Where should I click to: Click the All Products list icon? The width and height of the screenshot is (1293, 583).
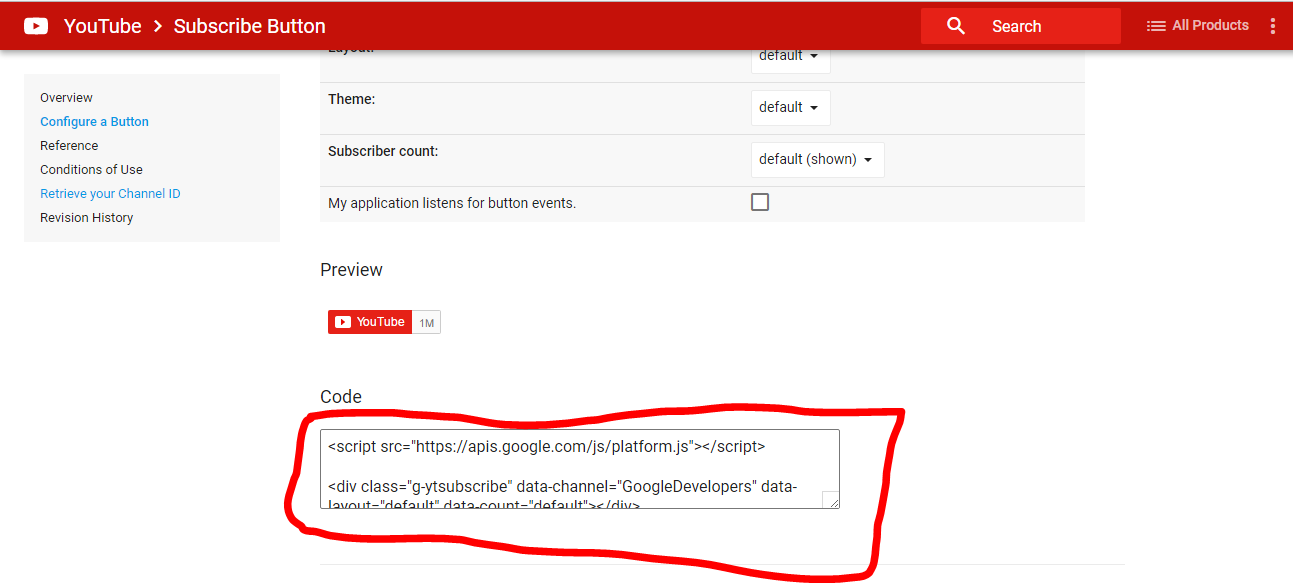point(1156,26)
